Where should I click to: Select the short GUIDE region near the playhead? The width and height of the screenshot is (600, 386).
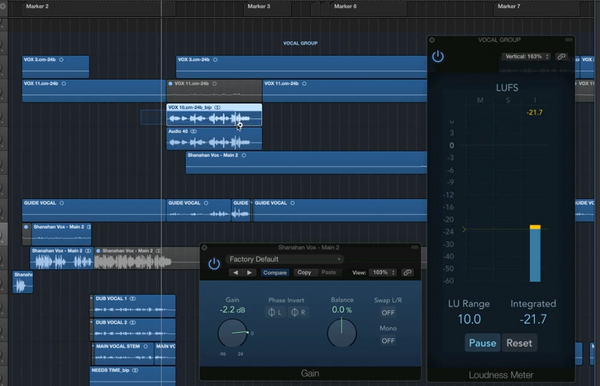pyautogui.click(x=241, y=210)
